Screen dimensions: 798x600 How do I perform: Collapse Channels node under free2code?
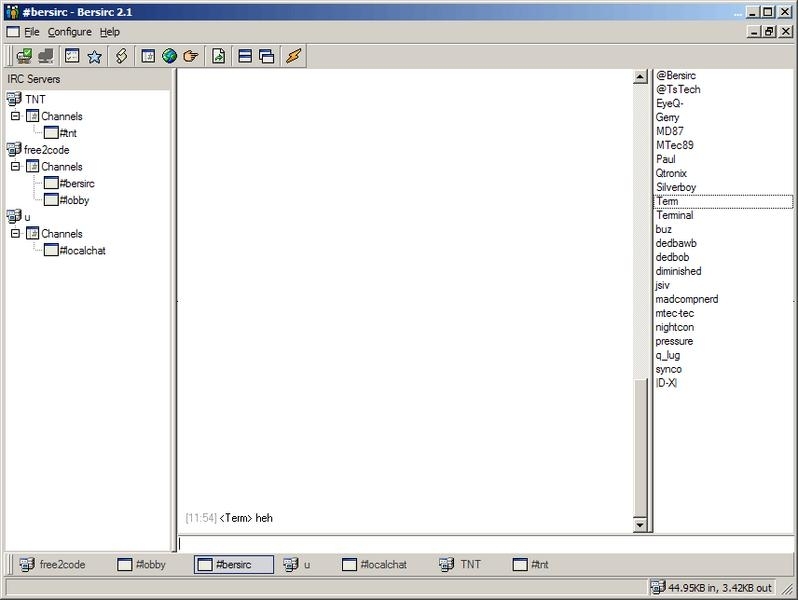(16, 166)
